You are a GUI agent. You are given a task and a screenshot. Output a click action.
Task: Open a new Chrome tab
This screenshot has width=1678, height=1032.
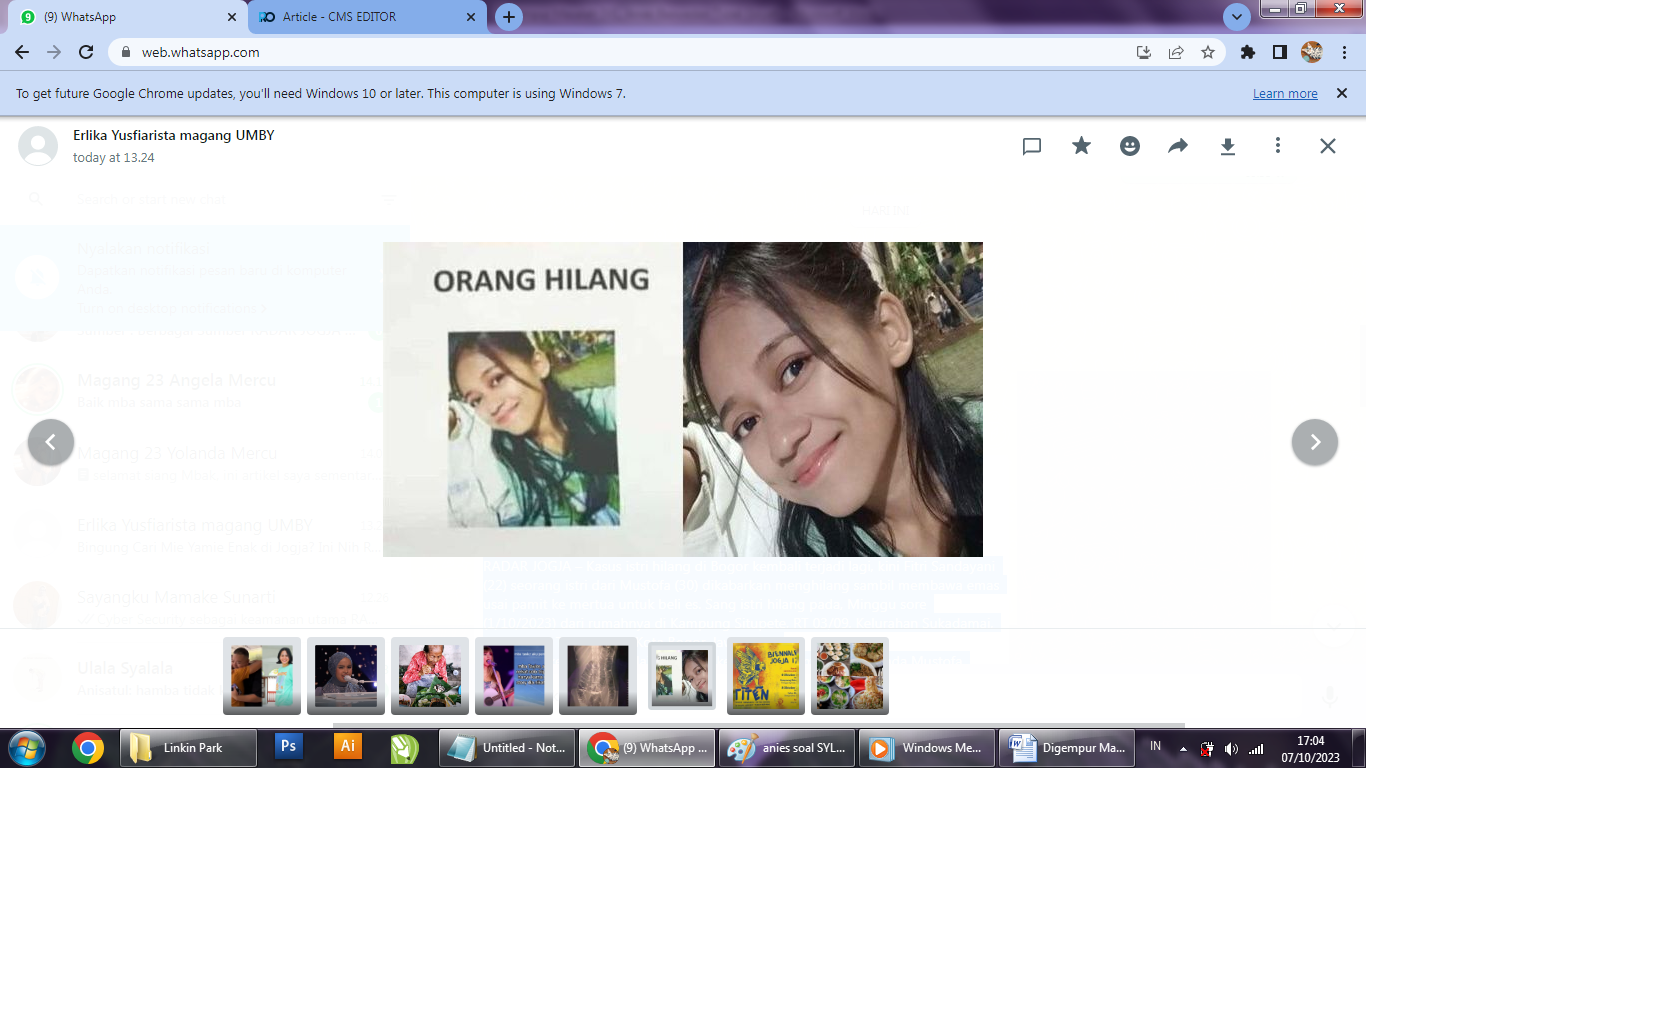509,17
